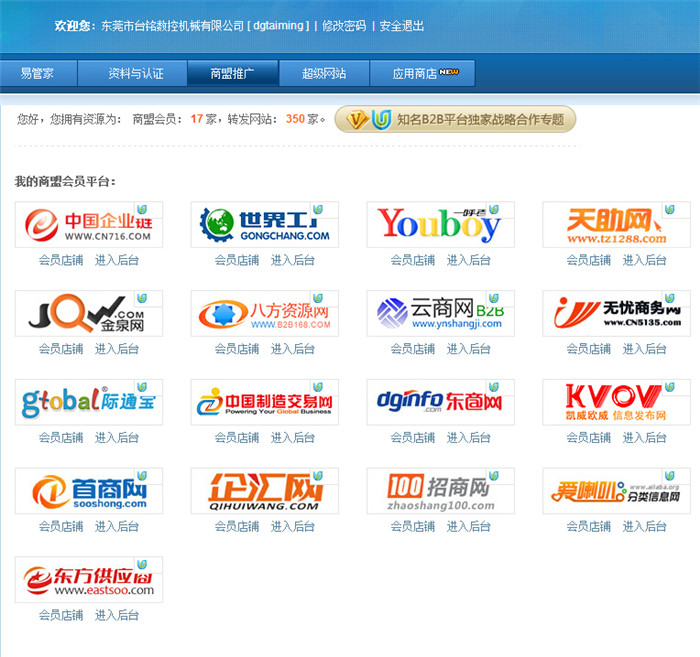The image size is (700, 657).
Task: Switch to the 易管家 tab
Action: 37,74
